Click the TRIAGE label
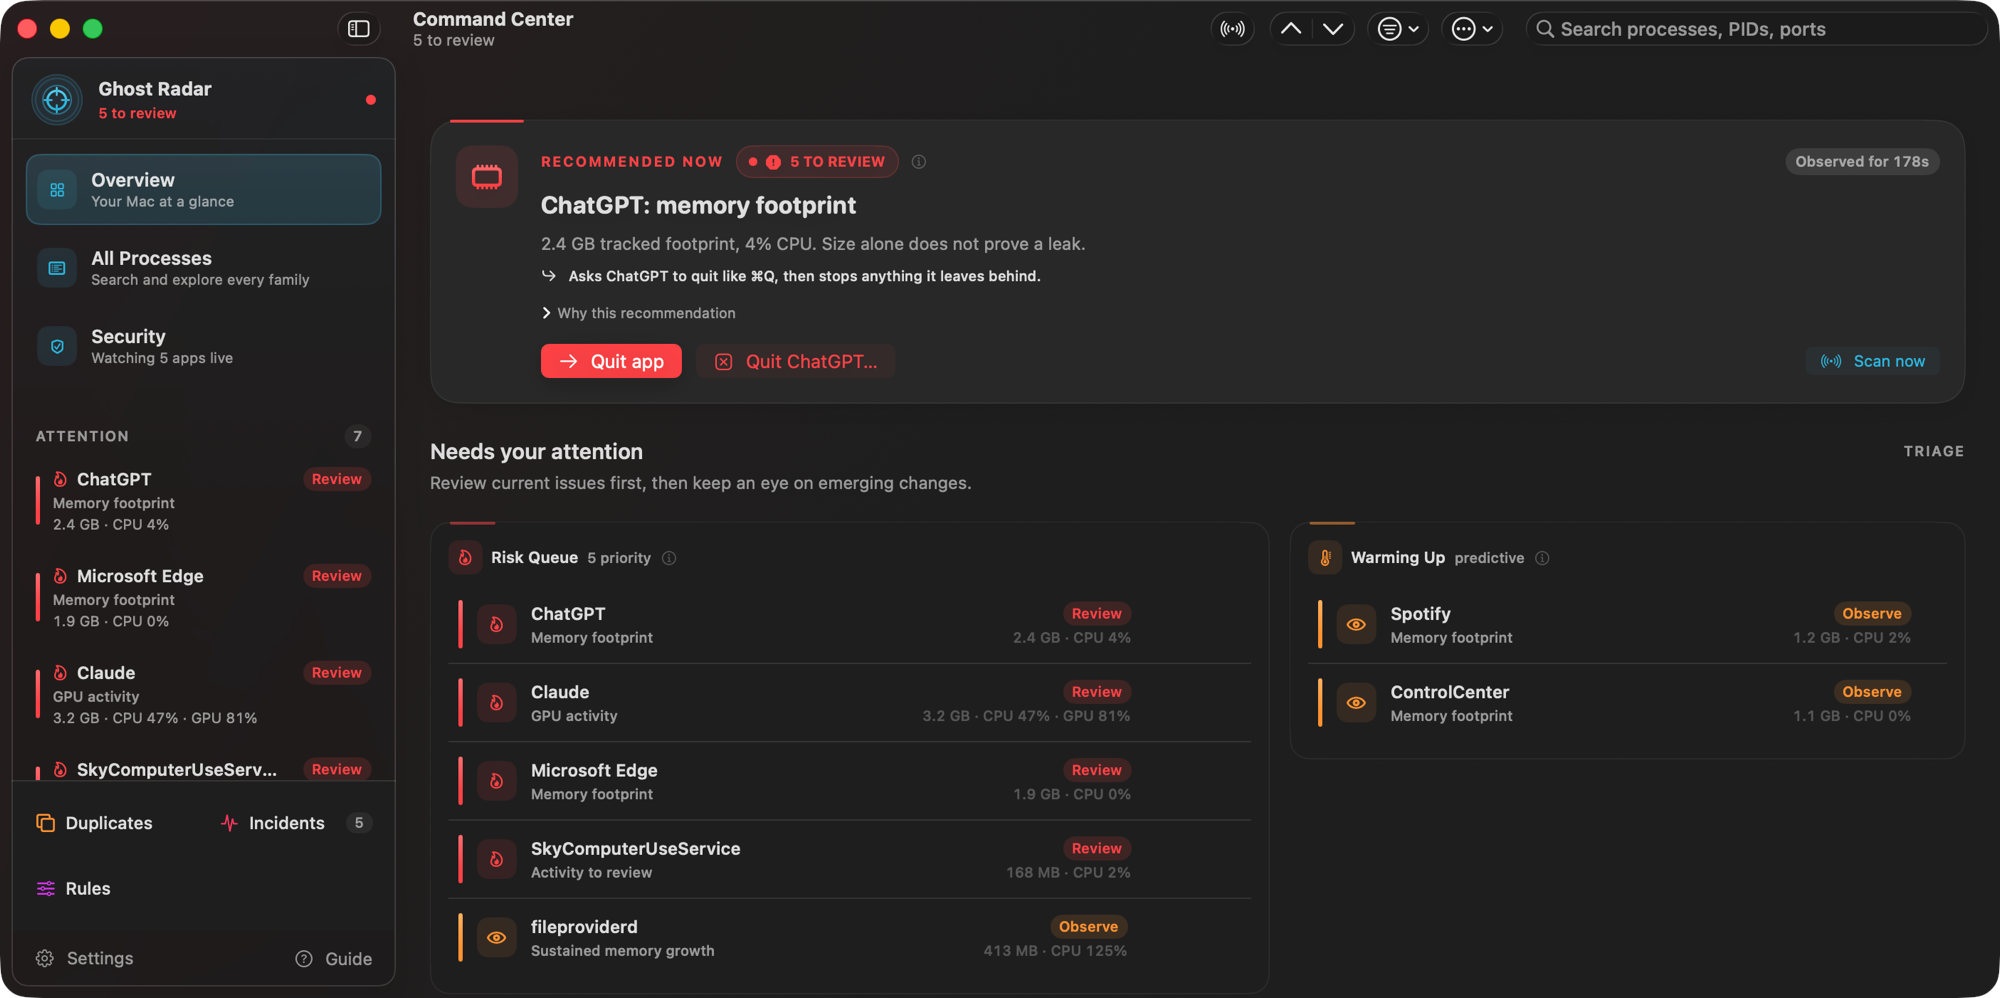Viewport: 2000px width, 998px height. tap(1933, 451)
